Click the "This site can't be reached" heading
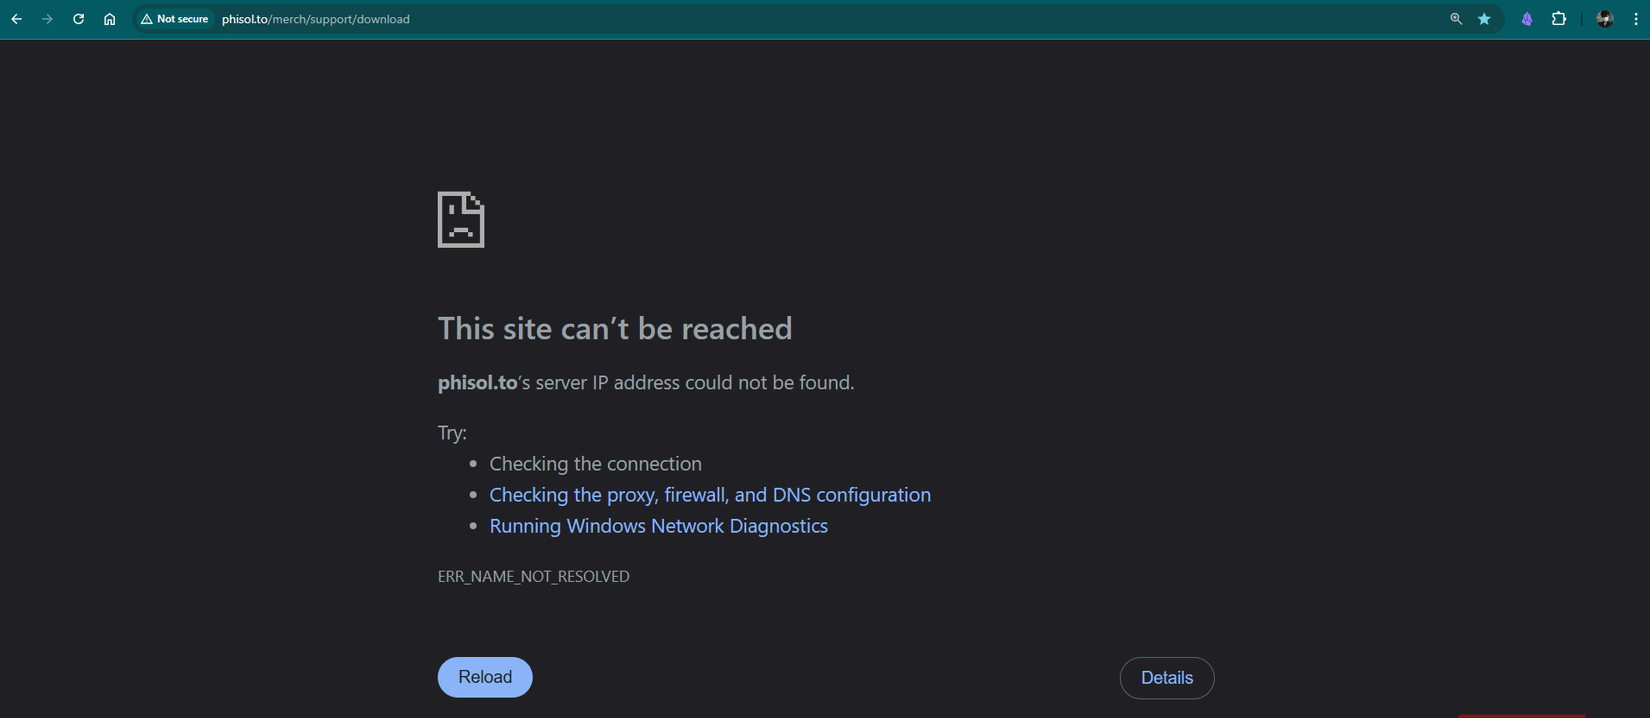 (615, 328)
